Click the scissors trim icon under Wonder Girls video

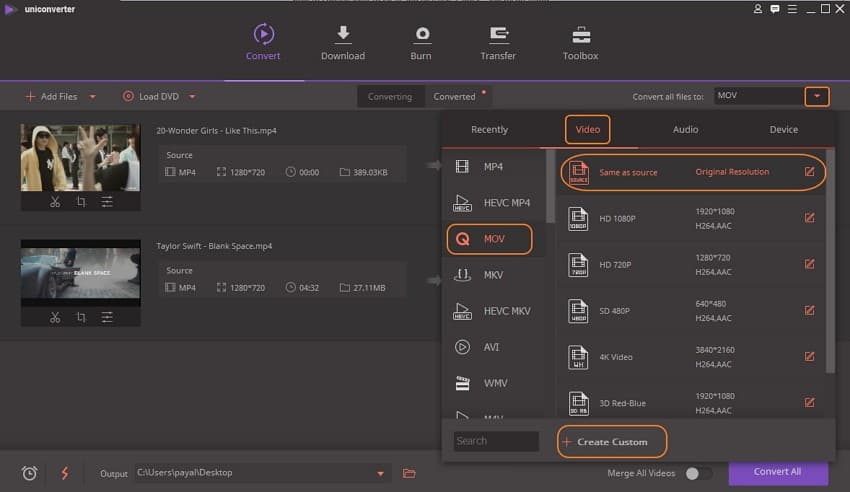click(55, 202)
